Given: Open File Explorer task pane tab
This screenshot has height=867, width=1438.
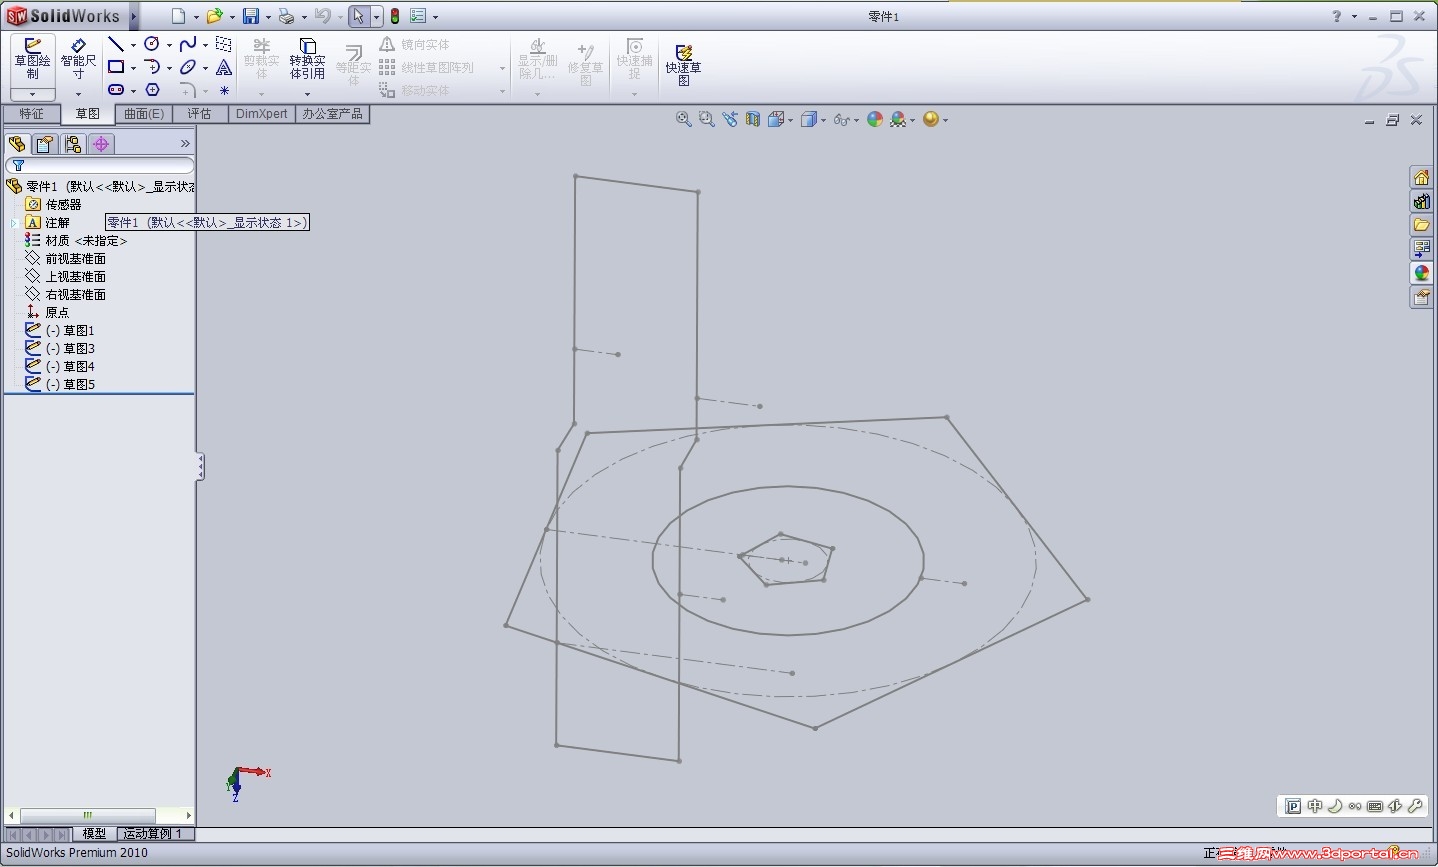Looking at the screenshot, I should (1421, 225).
